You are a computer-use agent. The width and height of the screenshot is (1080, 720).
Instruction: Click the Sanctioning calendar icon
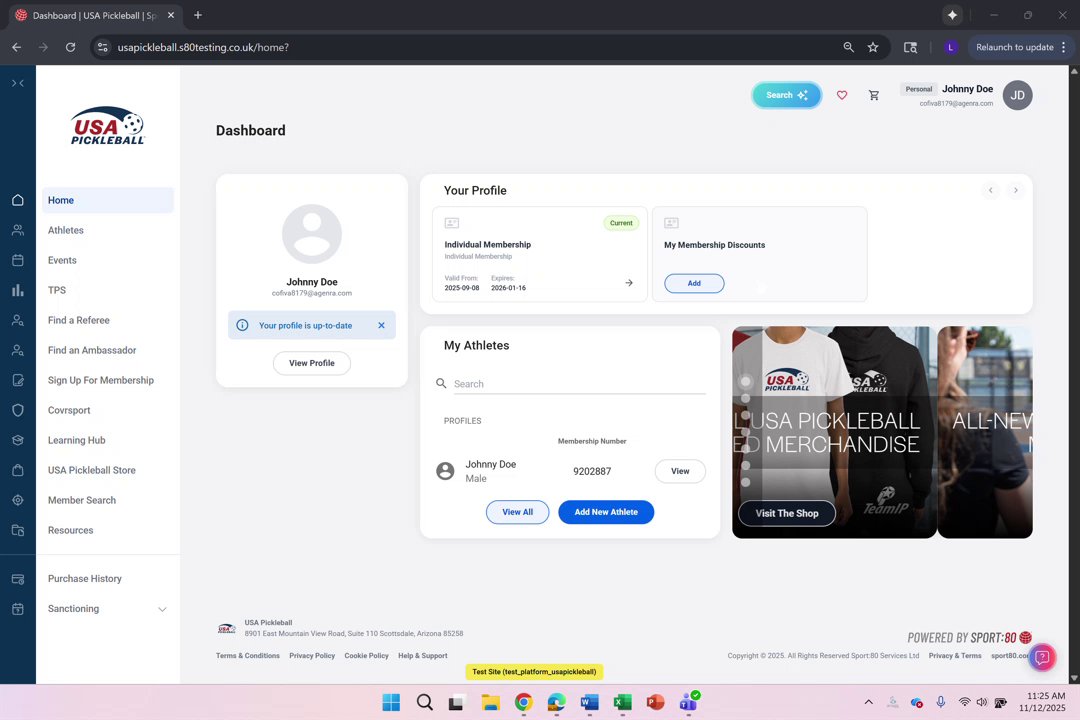click(x=18, y=608)
